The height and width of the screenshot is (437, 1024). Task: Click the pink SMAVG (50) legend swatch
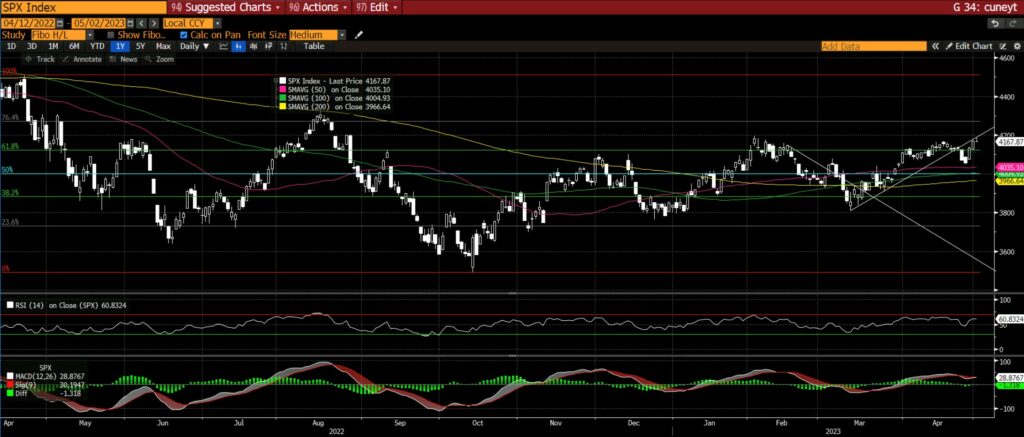pos(282,89)
